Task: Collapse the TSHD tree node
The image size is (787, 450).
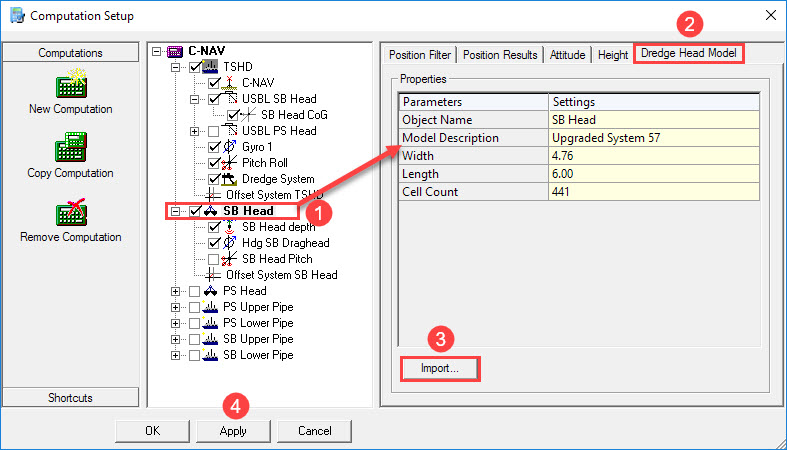Action: point(175,67)
